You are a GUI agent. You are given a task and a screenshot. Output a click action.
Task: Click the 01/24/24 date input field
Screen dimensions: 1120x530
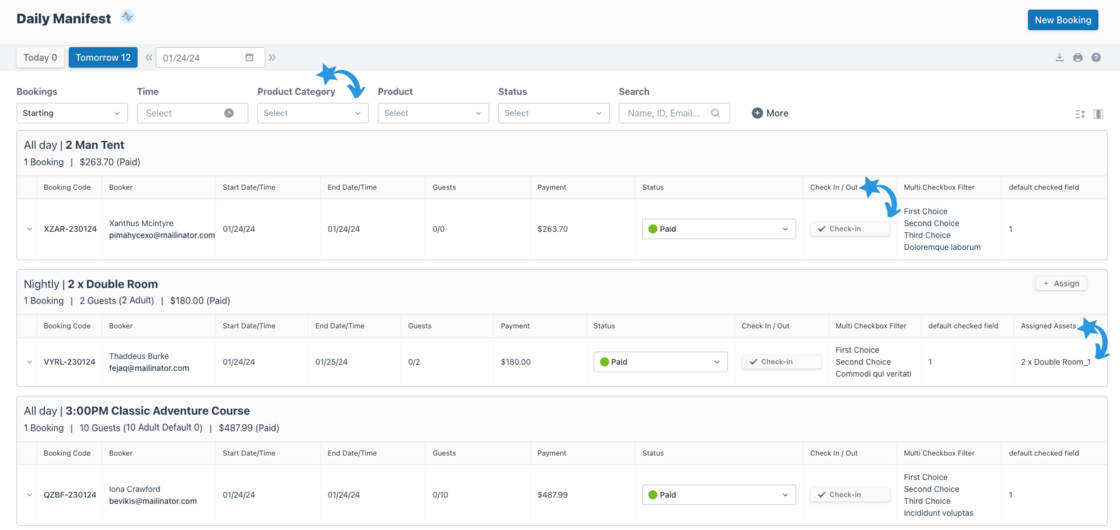[x=211, y=58]
